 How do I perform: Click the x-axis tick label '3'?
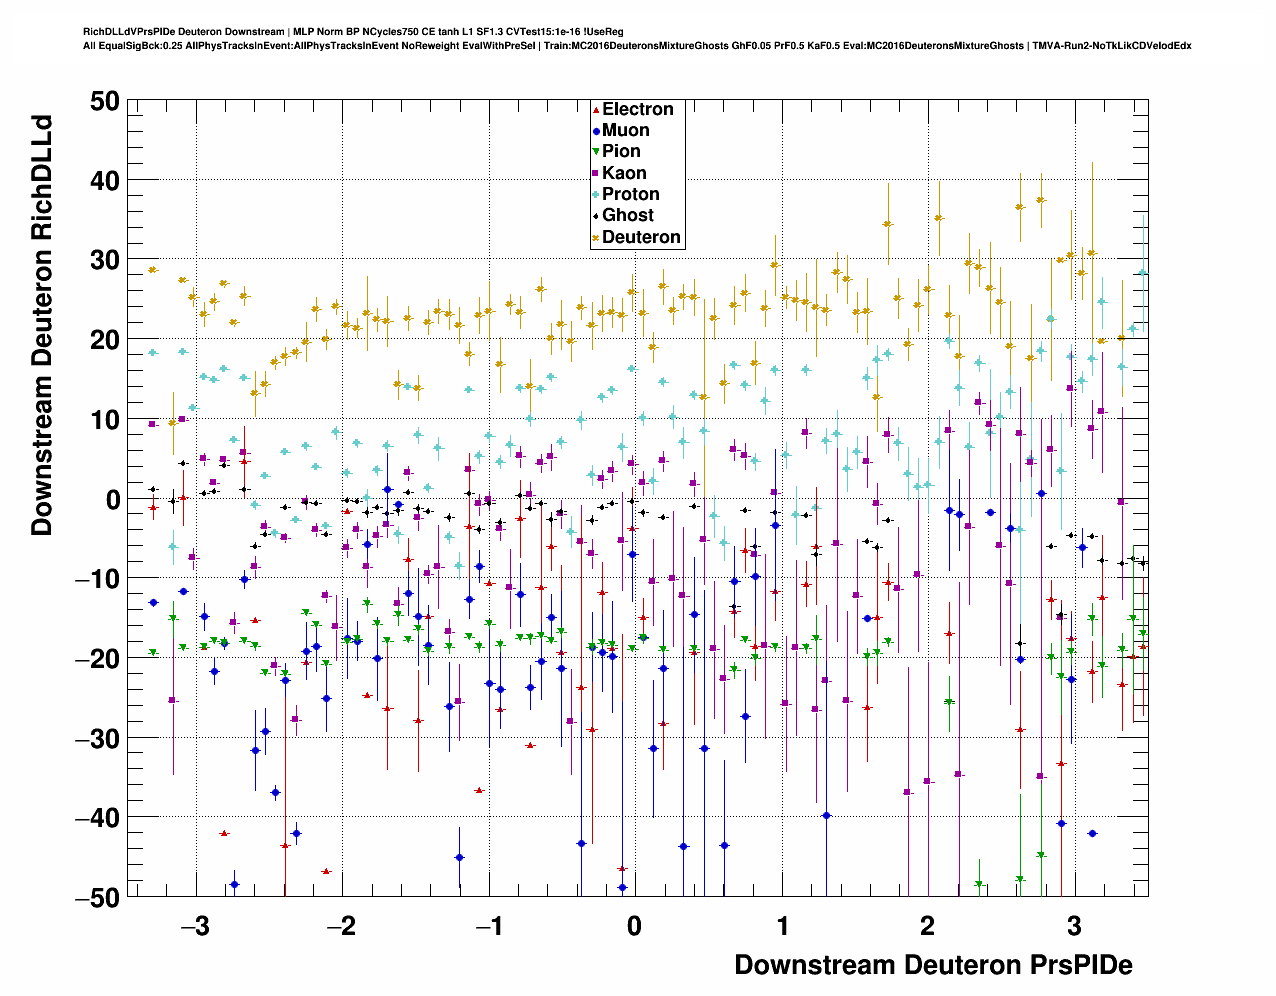pyautogui.click(x=1074, y=926)
